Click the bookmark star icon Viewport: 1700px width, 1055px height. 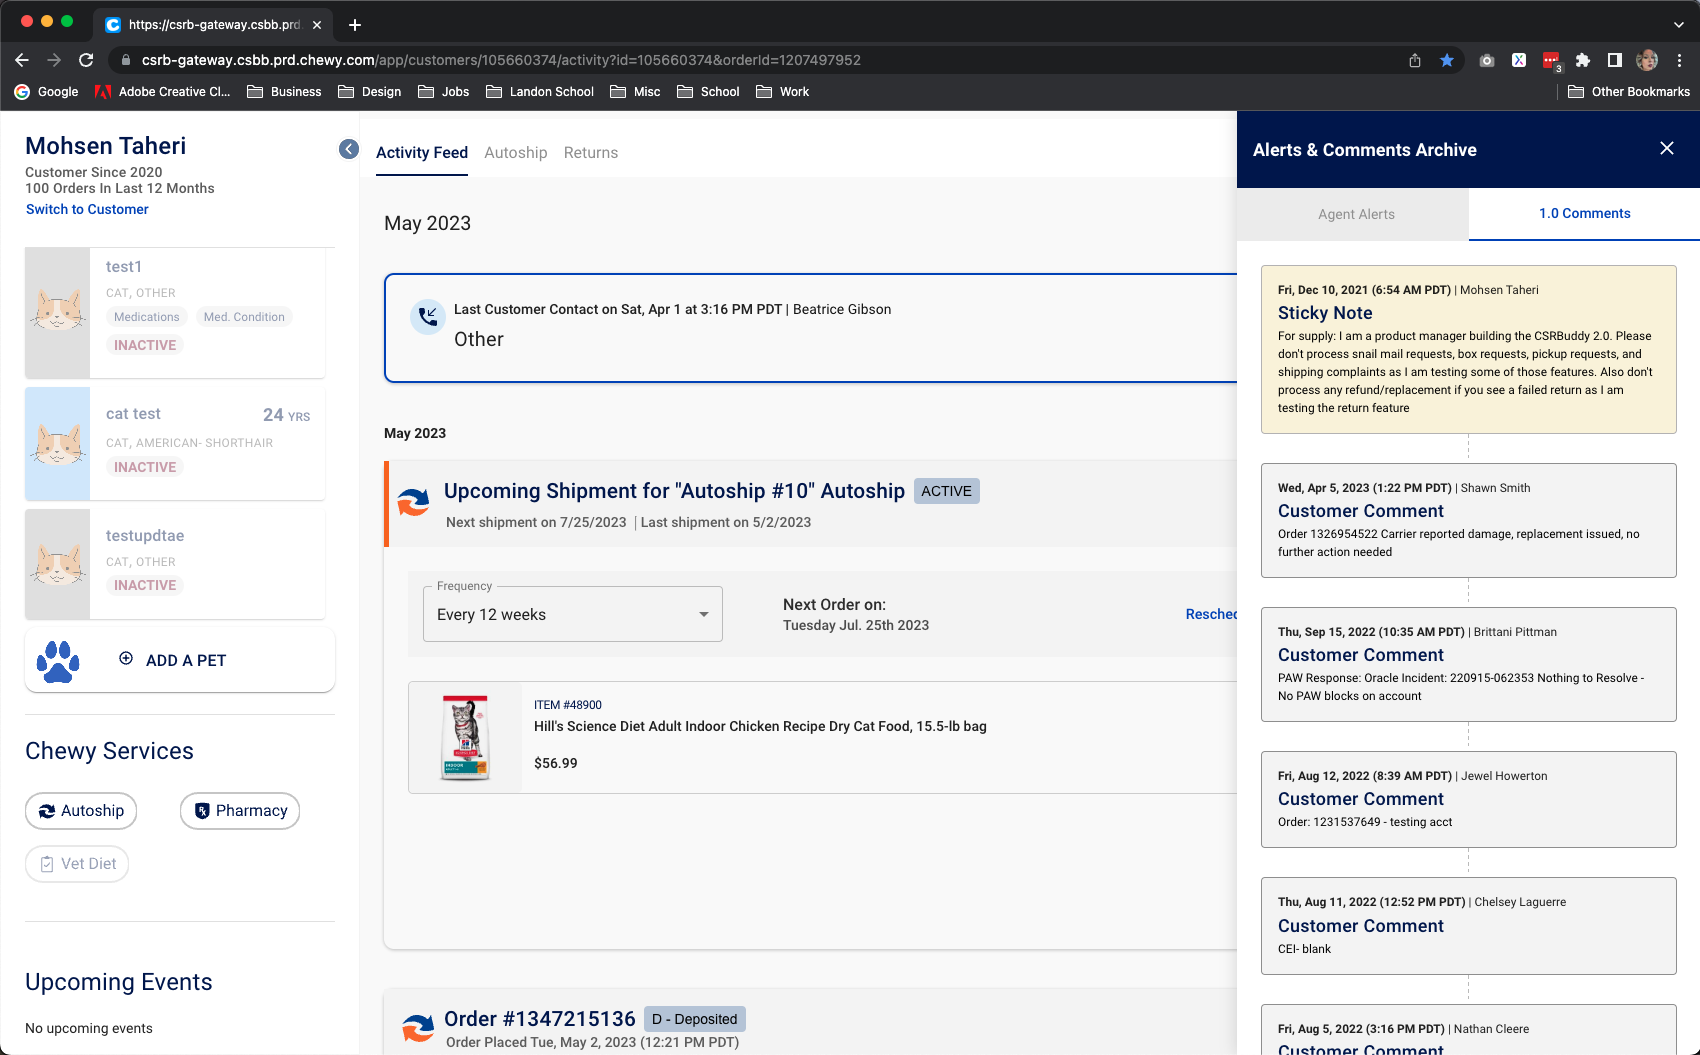(1447, 60)
